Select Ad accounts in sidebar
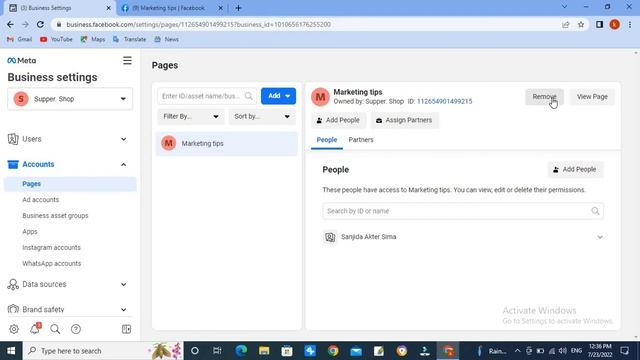 coord(40,200)
